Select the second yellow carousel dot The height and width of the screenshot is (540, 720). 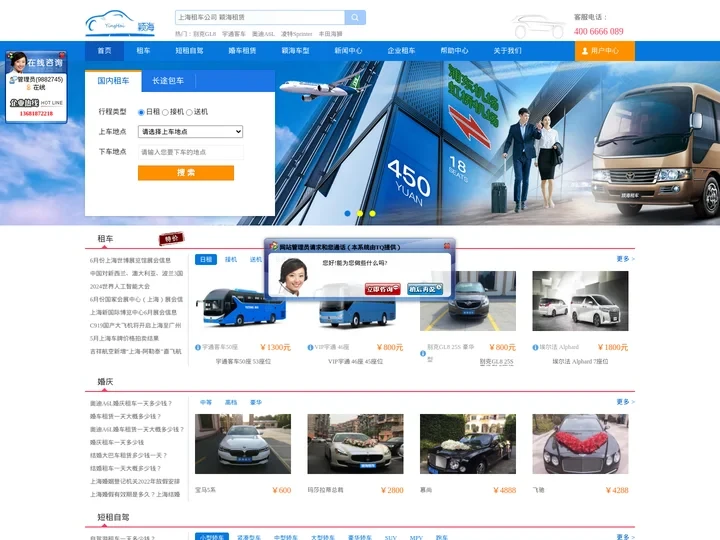[360, 214]
